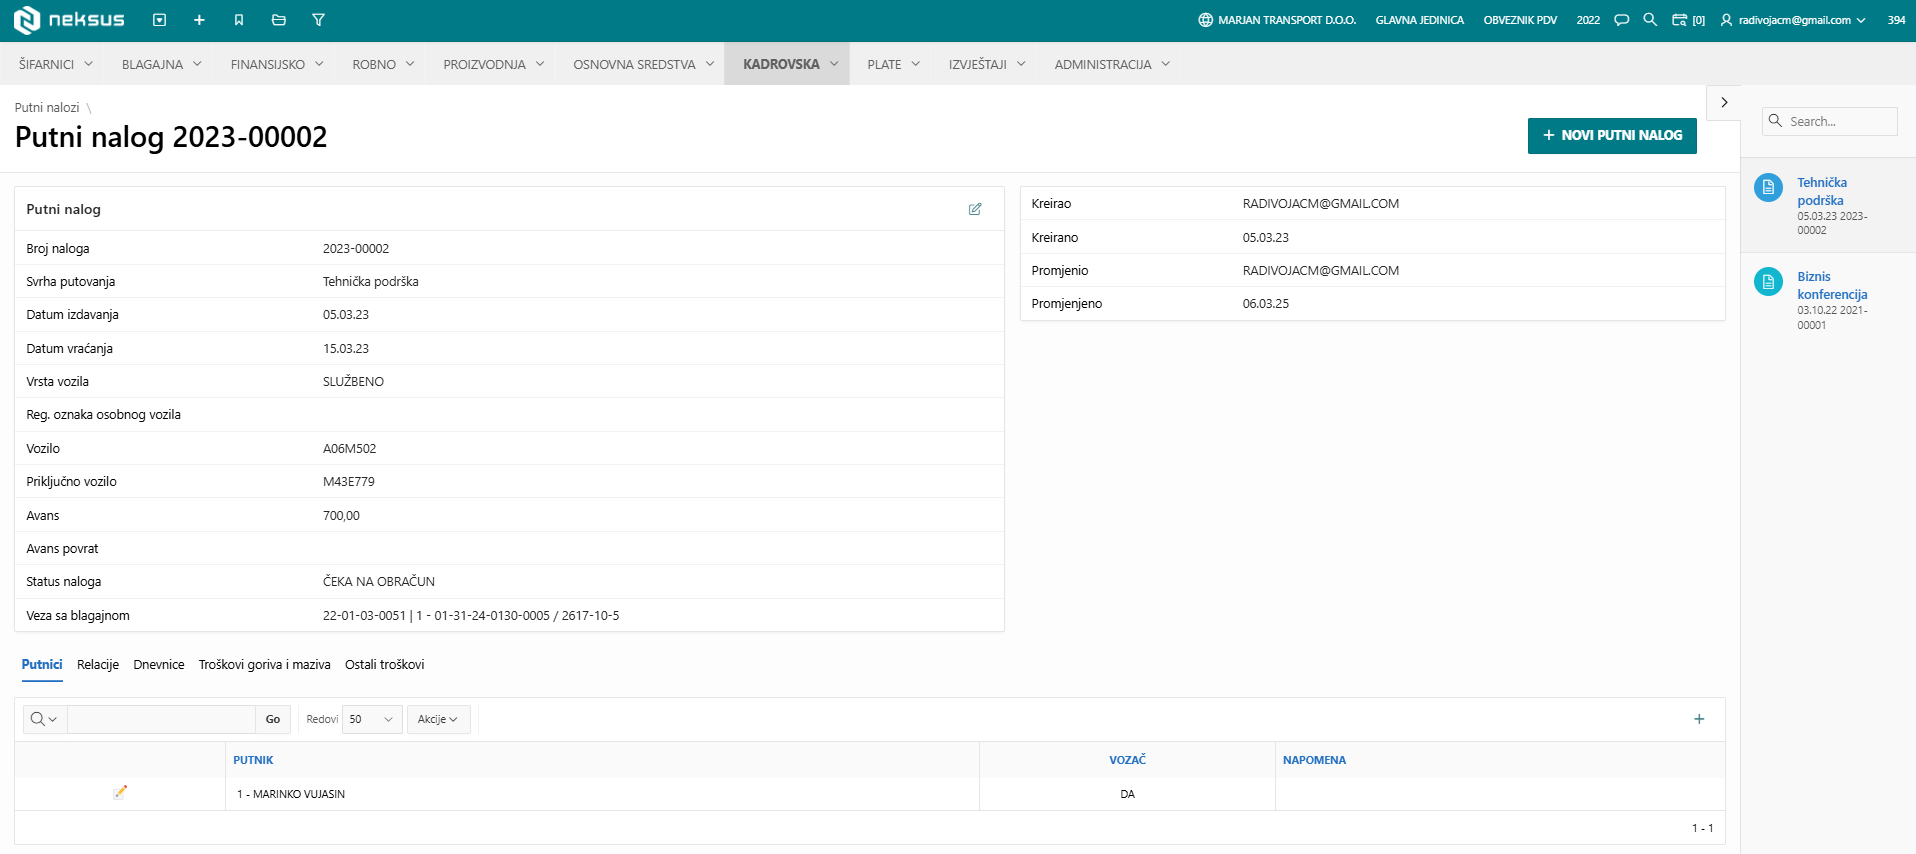Screen dimensions: 1916x854
Task: Switch to Troškovi goriva i maziva tab
Action: pyautogui.click(x=264, y=665)
